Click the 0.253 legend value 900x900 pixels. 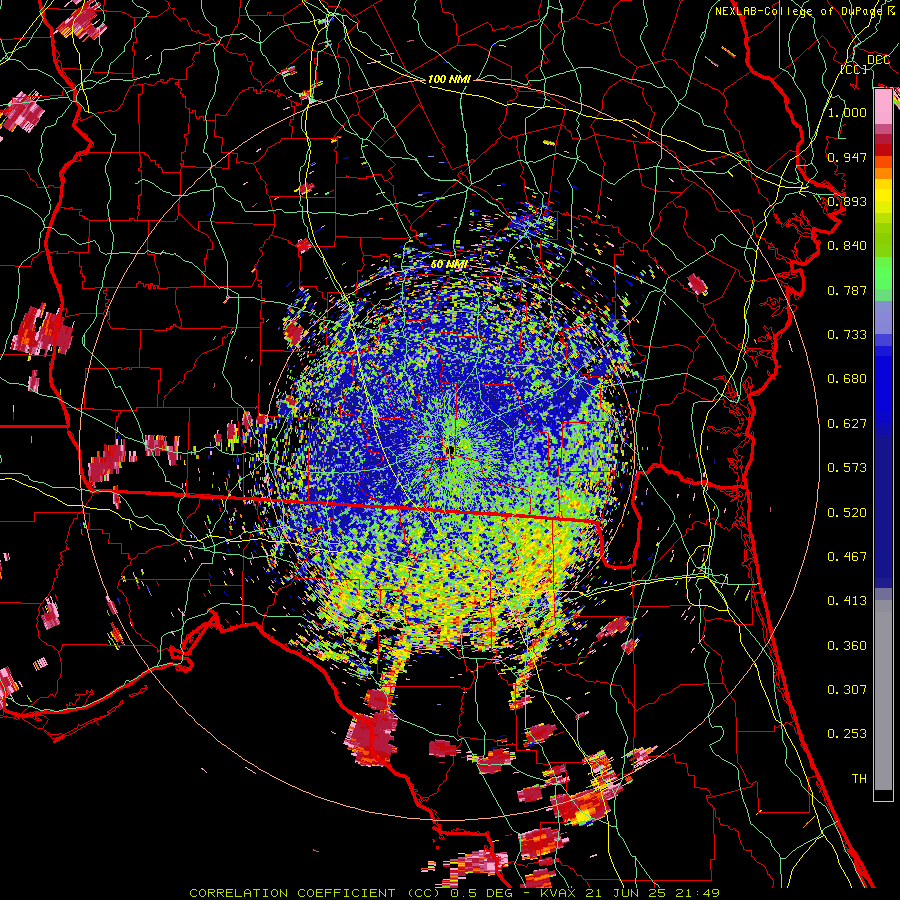(847, 734)
